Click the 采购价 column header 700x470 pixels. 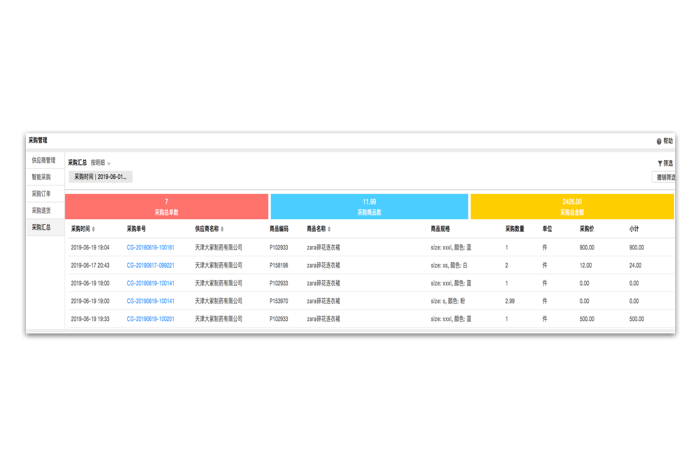click(587, 229)
